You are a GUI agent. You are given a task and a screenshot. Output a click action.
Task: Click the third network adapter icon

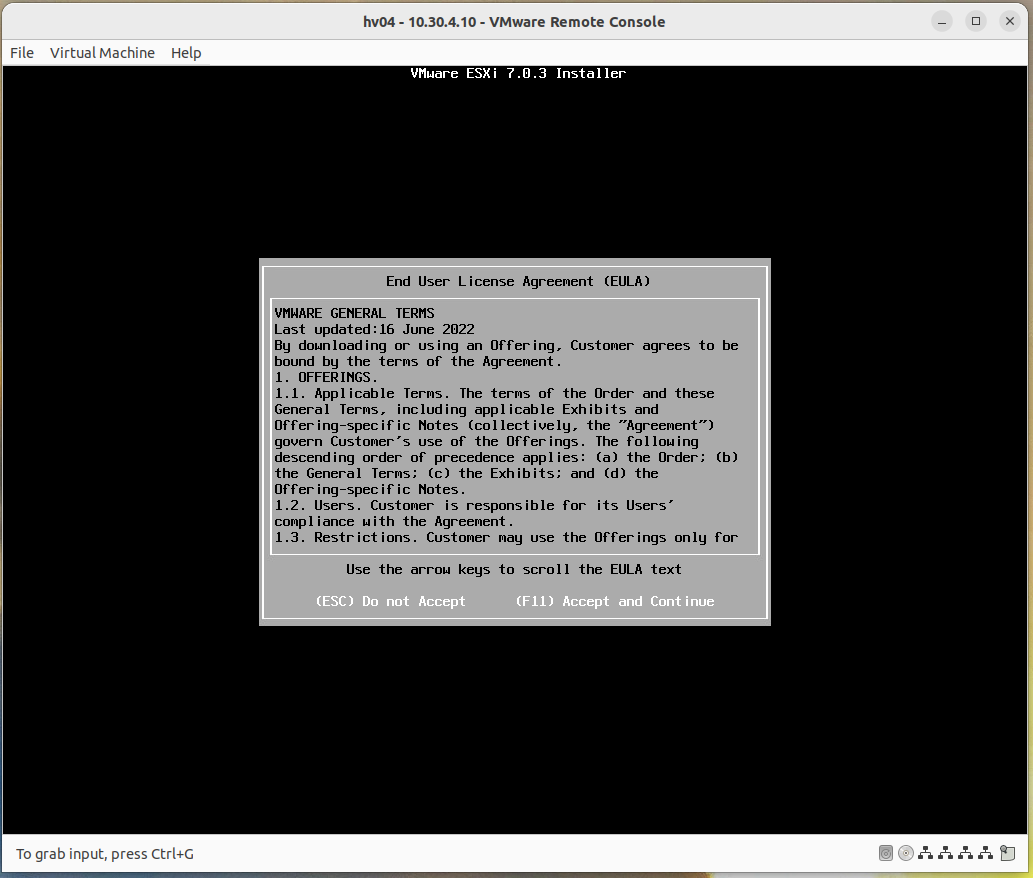pyautogui.click(x=966, y=853)
